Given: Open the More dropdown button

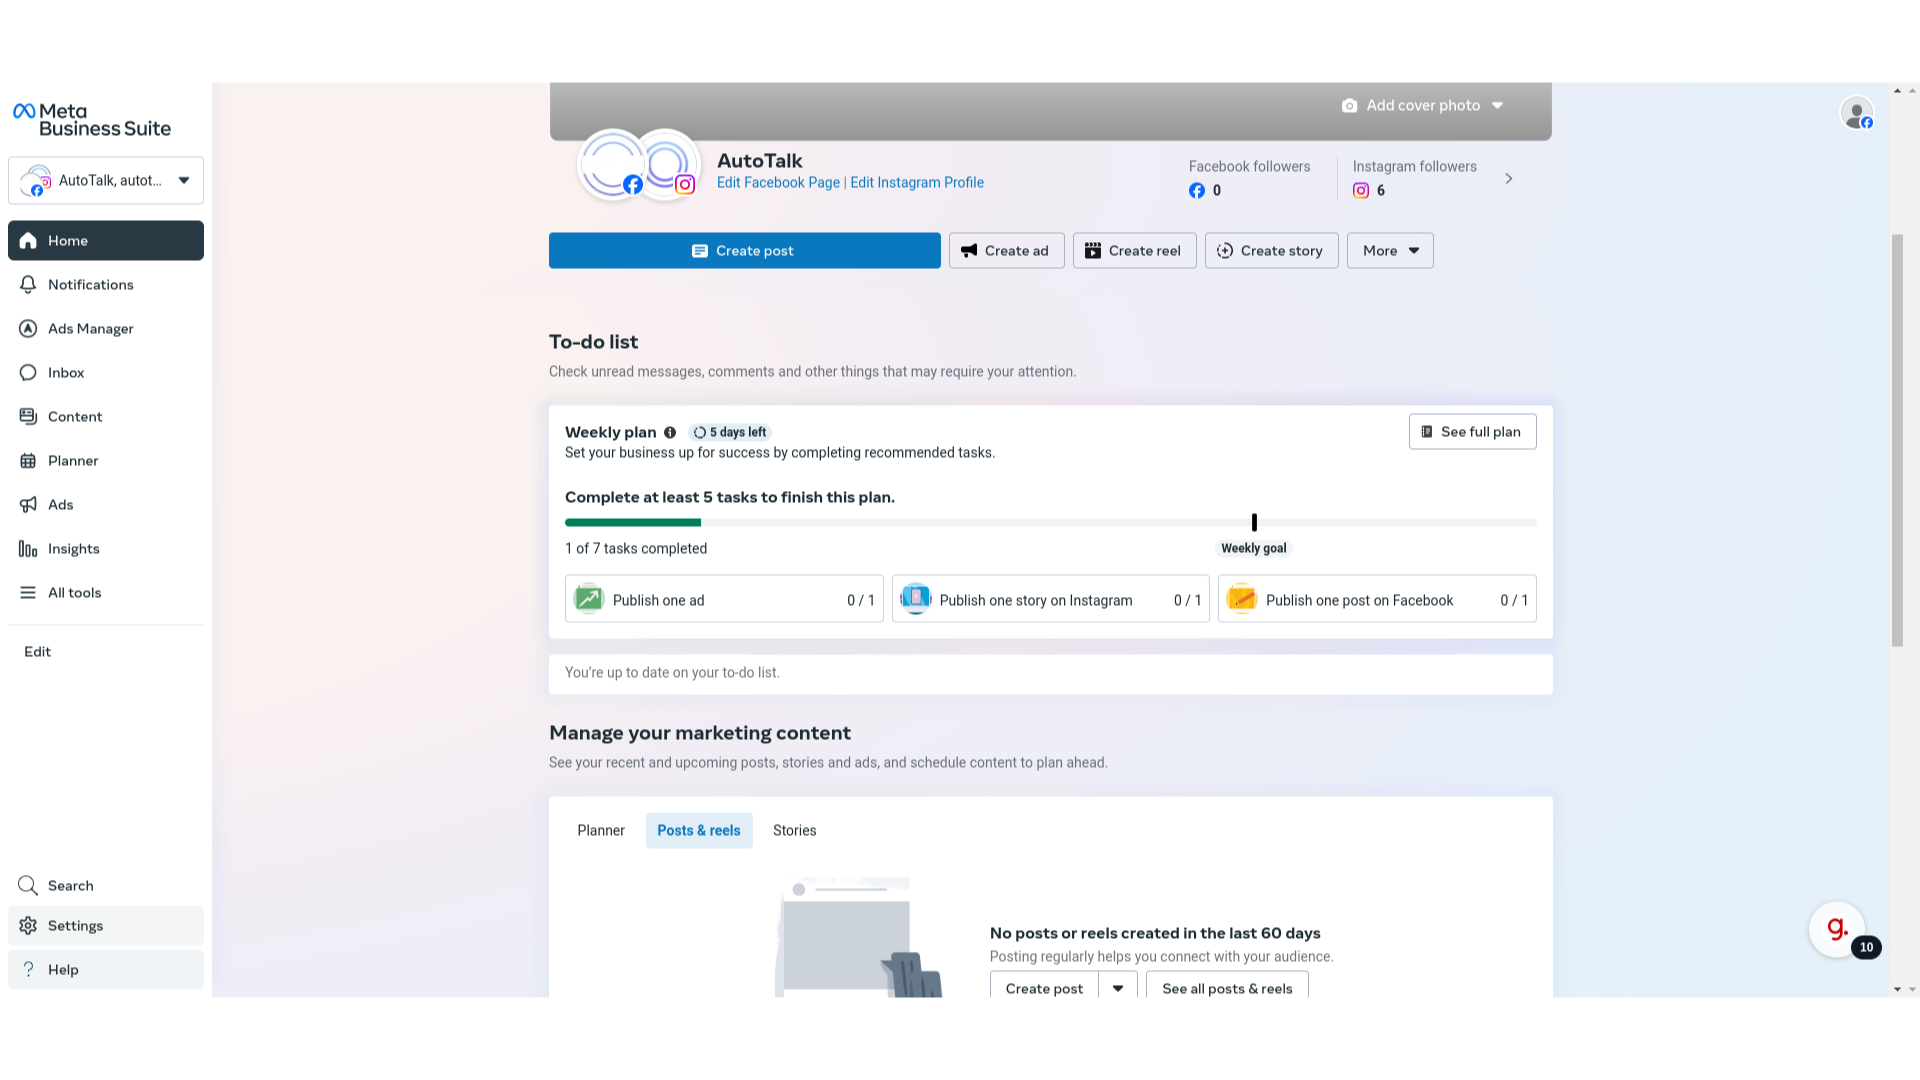Looking at the screenshot, I should [x=1390, y=251].
